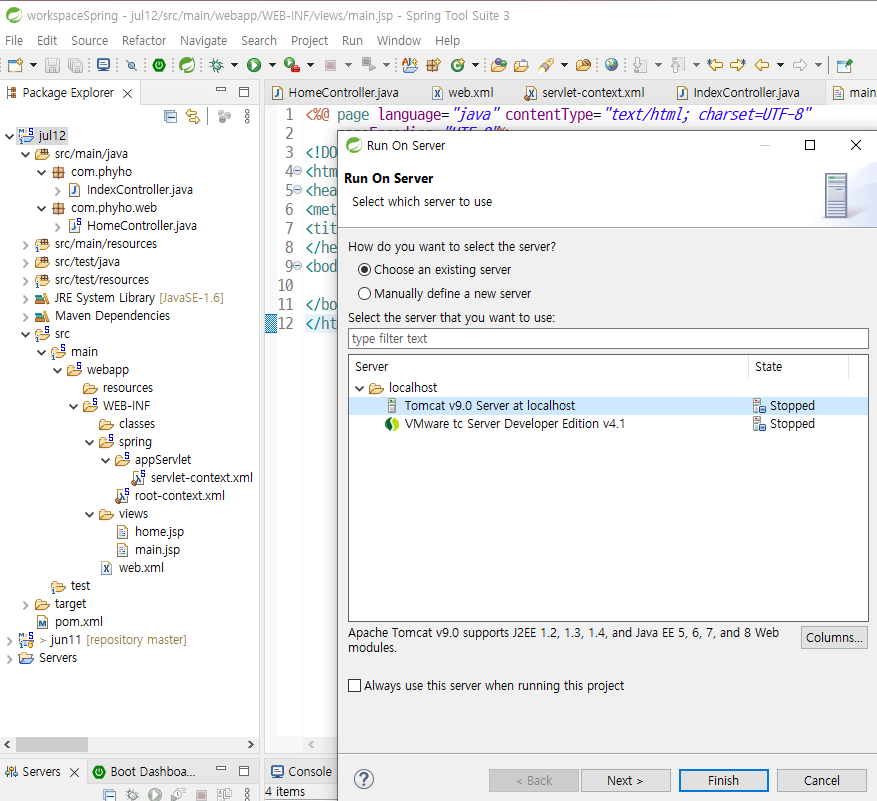Click the green Boot Dashboard power icon in toolbar
Image resolution: width=877 pixels, height=801 pixels.
click(159, 65)
